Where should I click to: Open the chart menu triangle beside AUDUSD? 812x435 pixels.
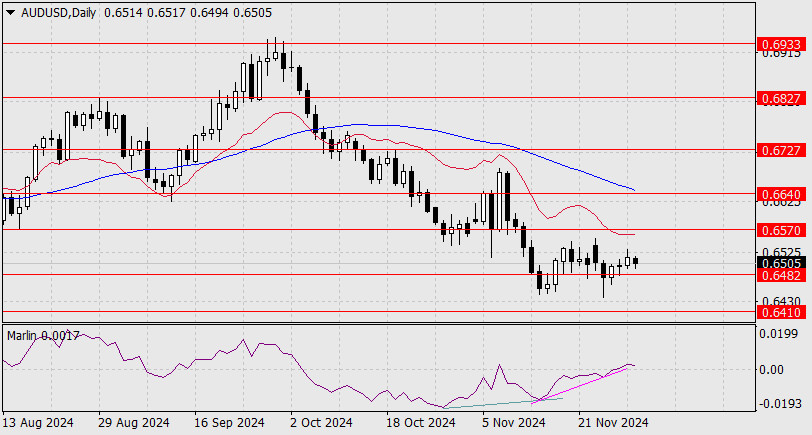click(11, 13)
